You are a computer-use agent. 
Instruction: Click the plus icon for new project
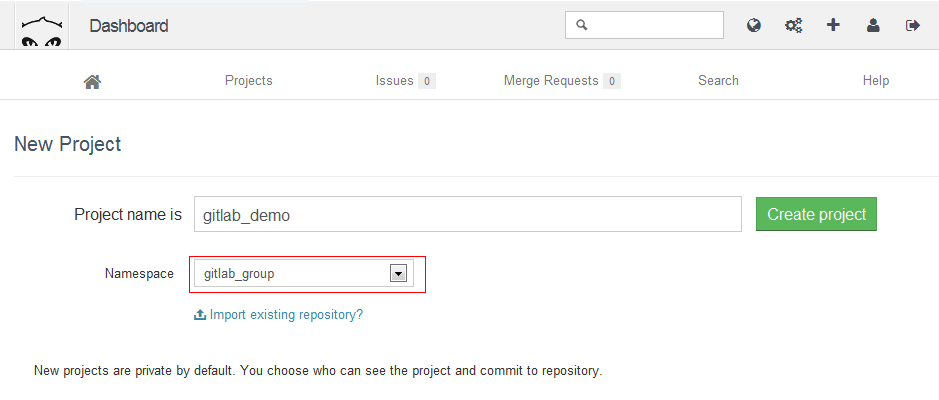[x=833, y=25]
